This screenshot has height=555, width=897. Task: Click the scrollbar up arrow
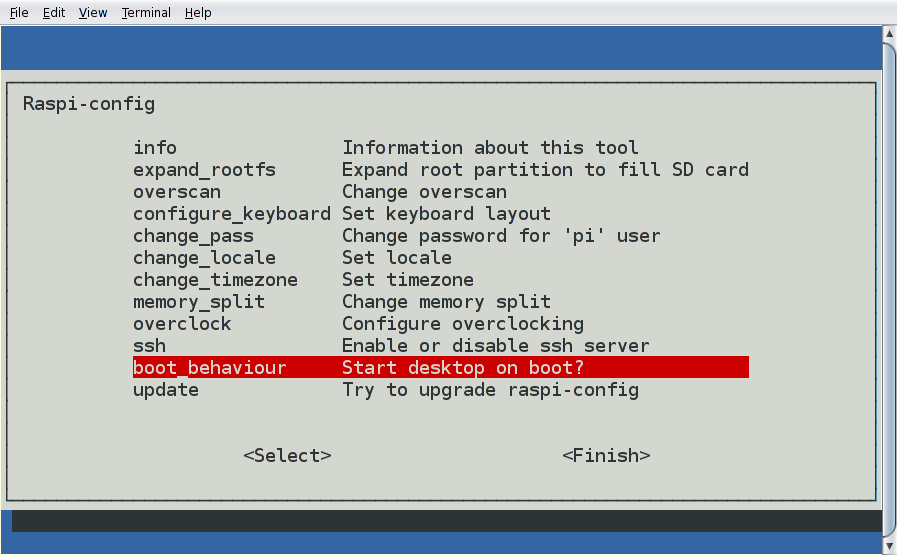[890, 34]
